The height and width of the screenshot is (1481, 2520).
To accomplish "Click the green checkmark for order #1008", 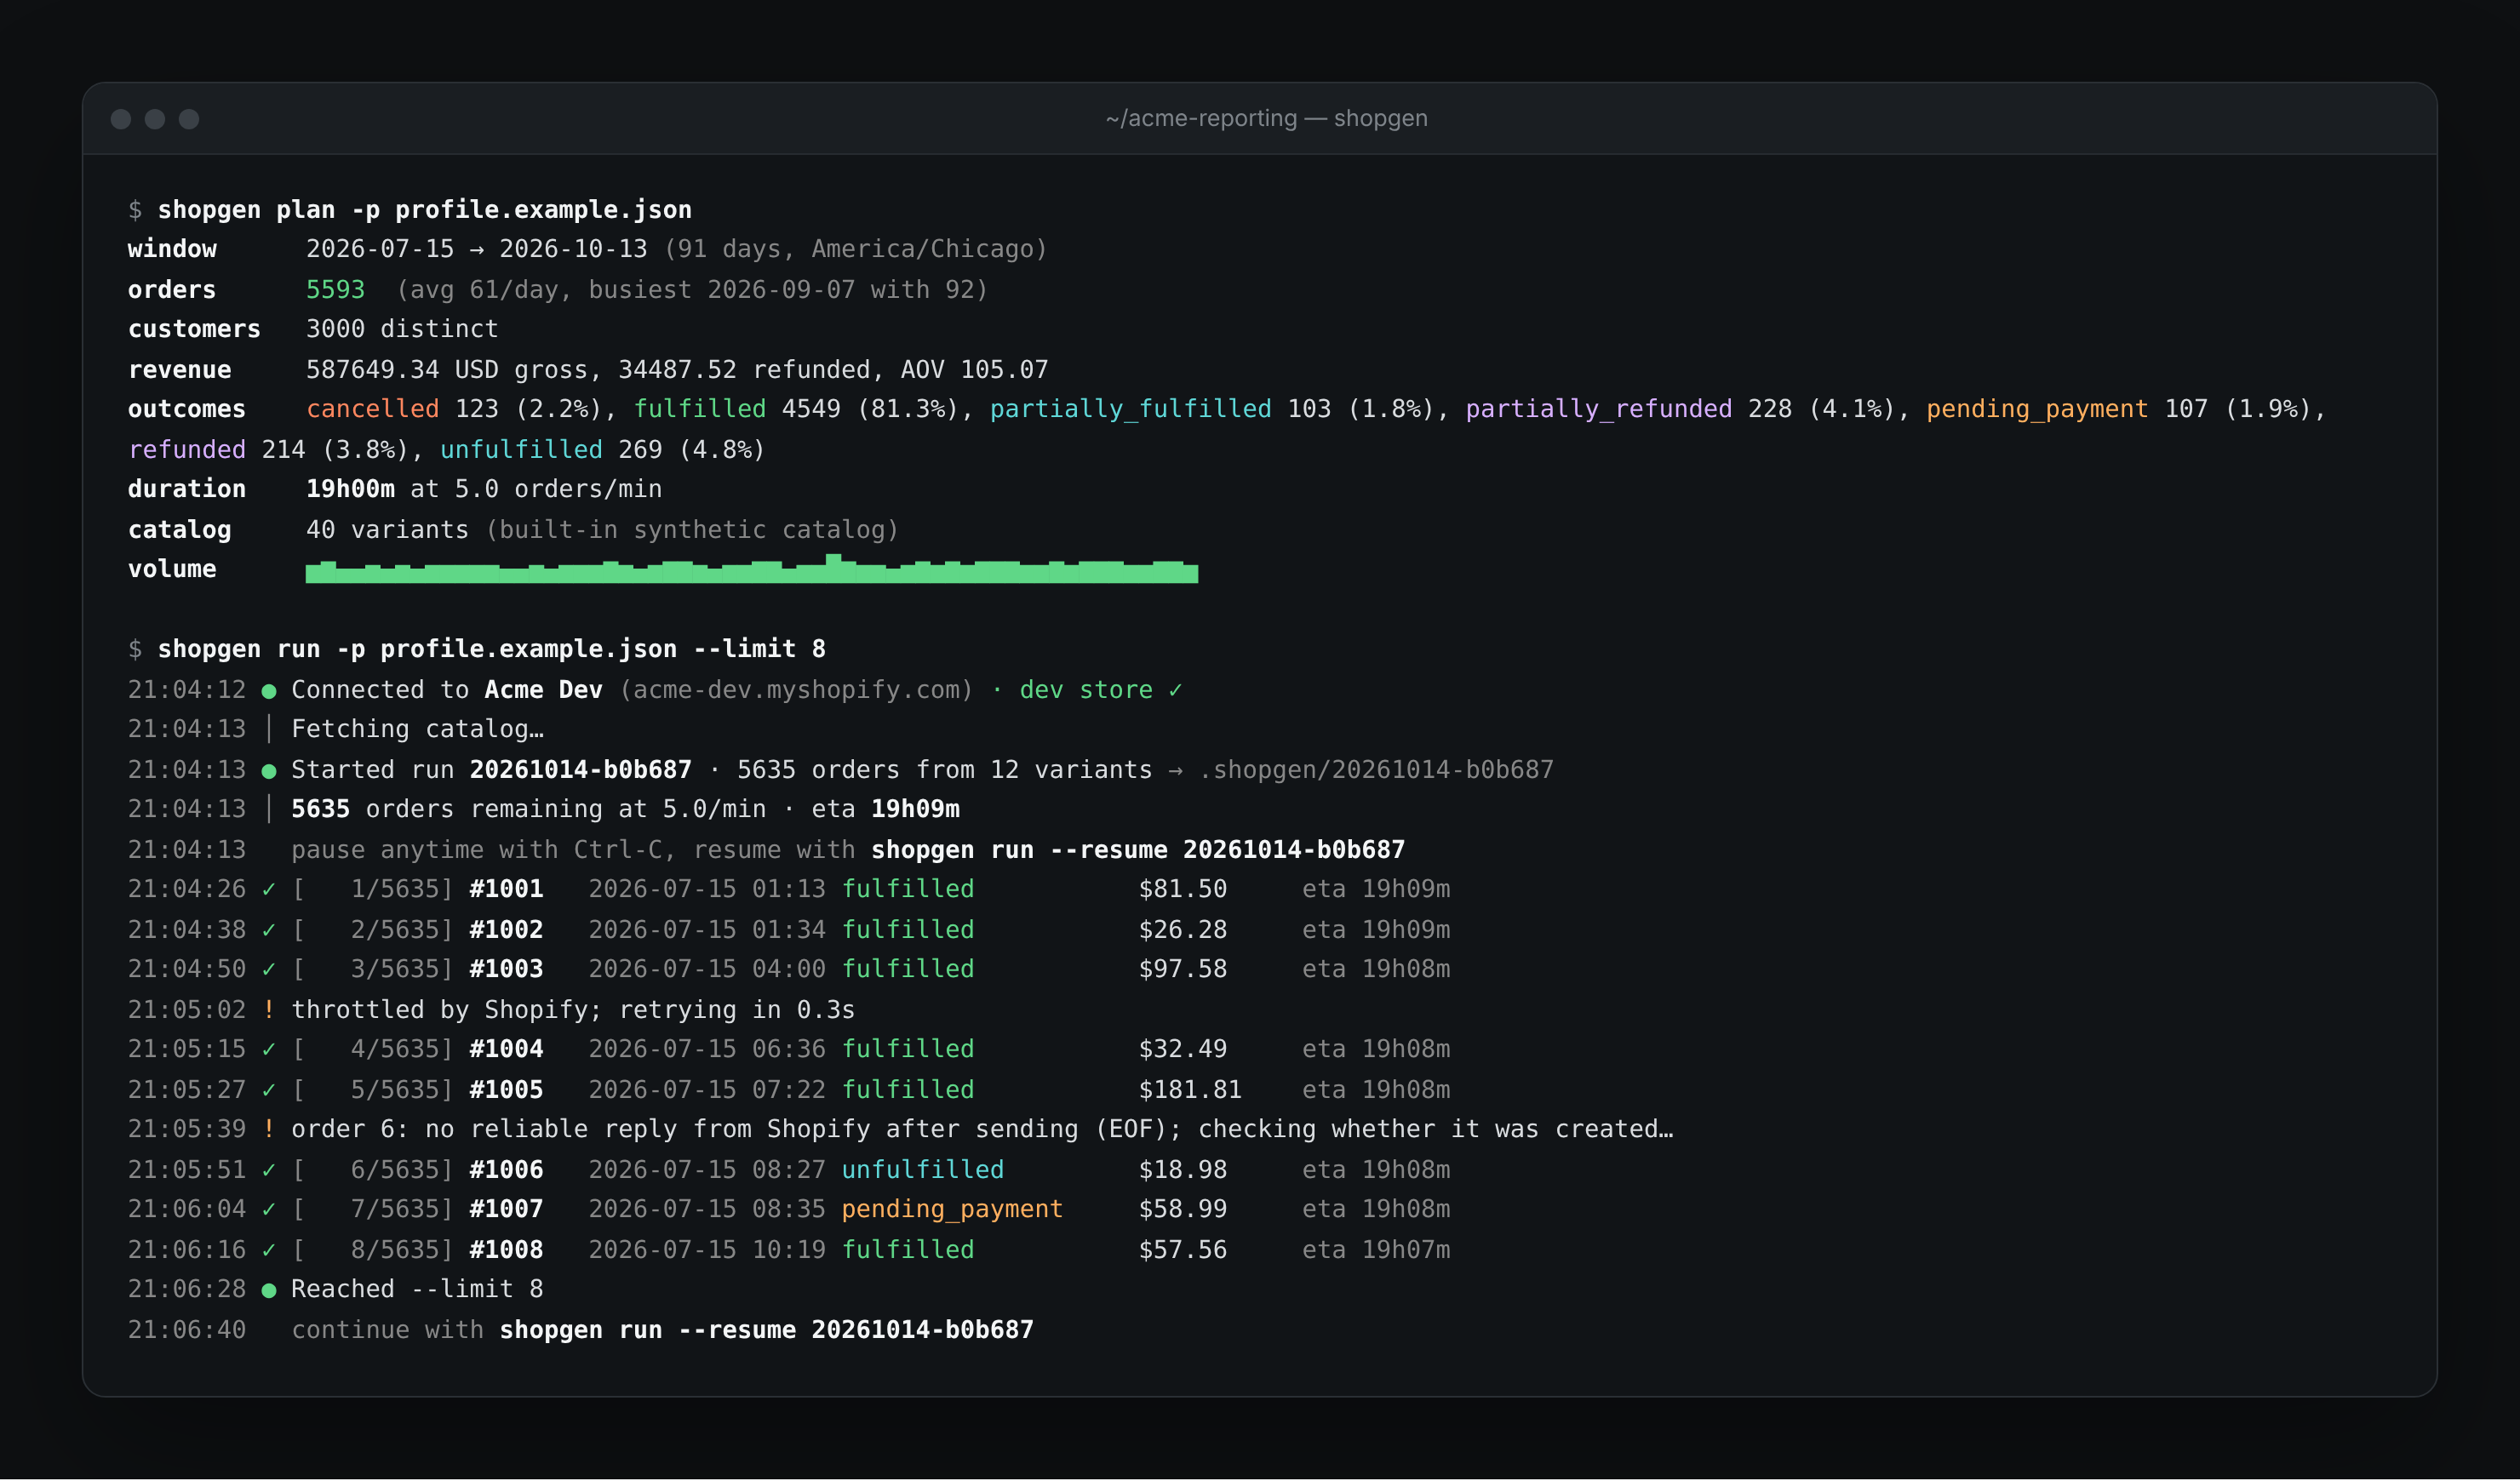I will tap(268, 1249).
